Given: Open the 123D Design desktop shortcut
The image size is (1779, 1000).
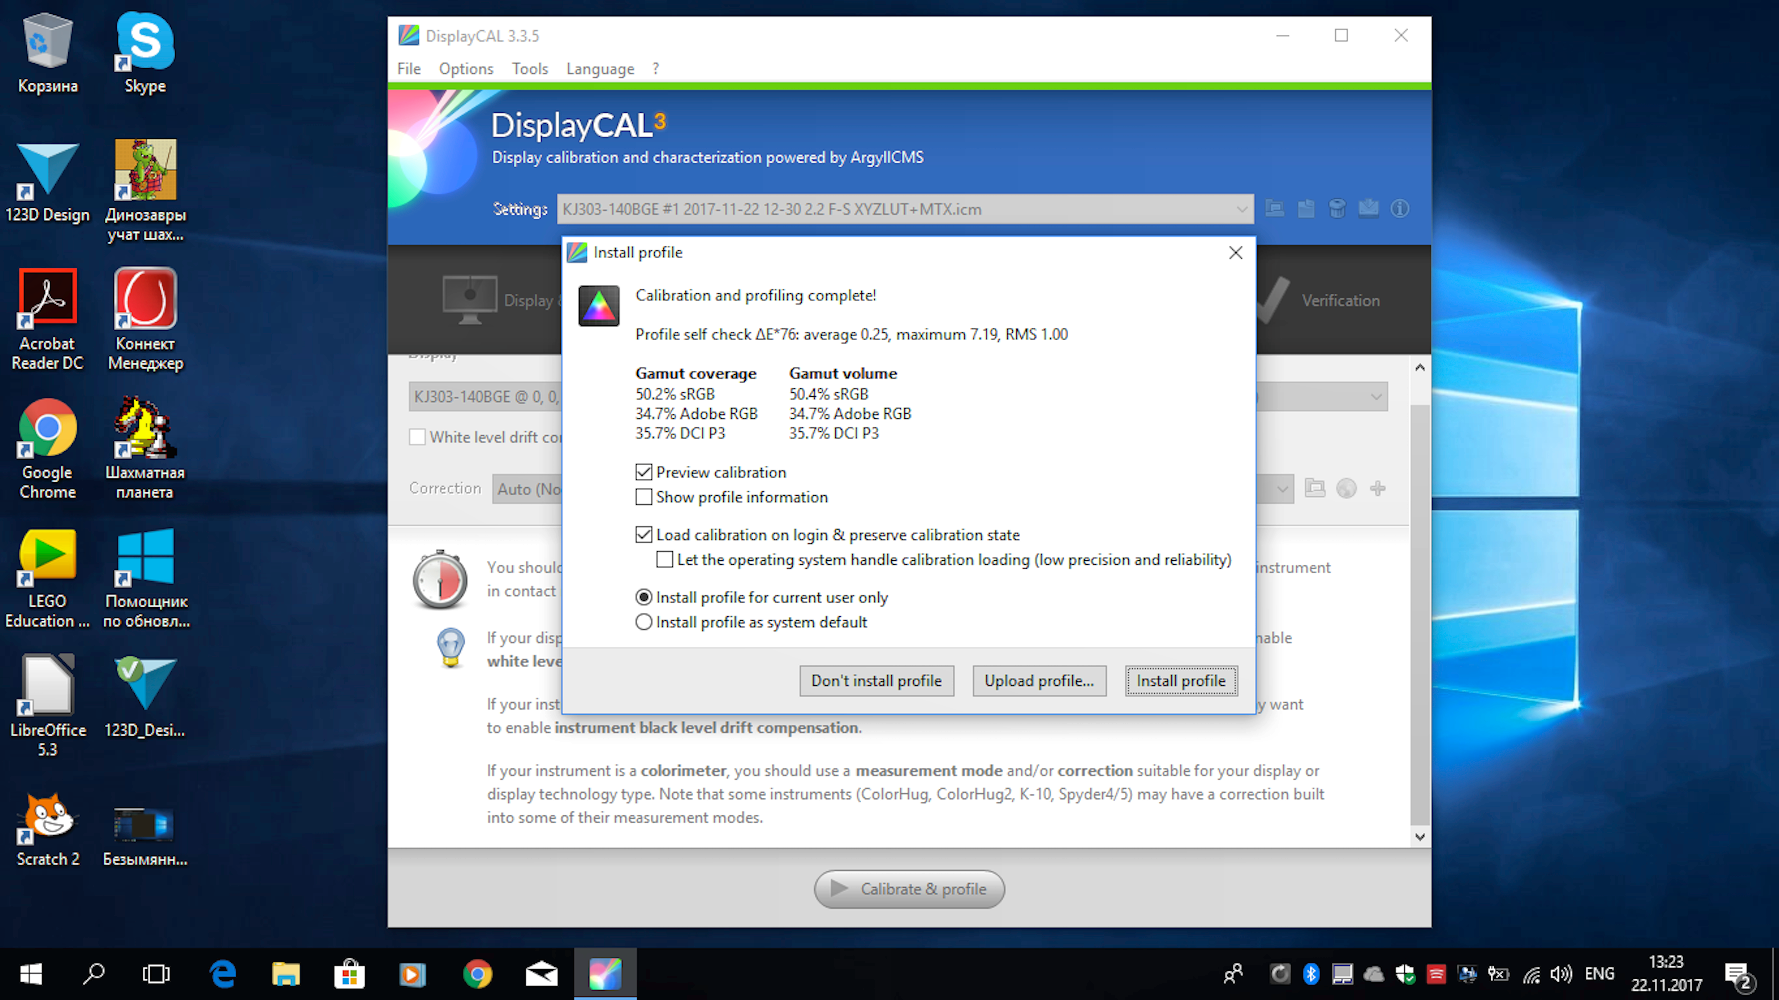Looking at the screenshot, I should [47, 183].
